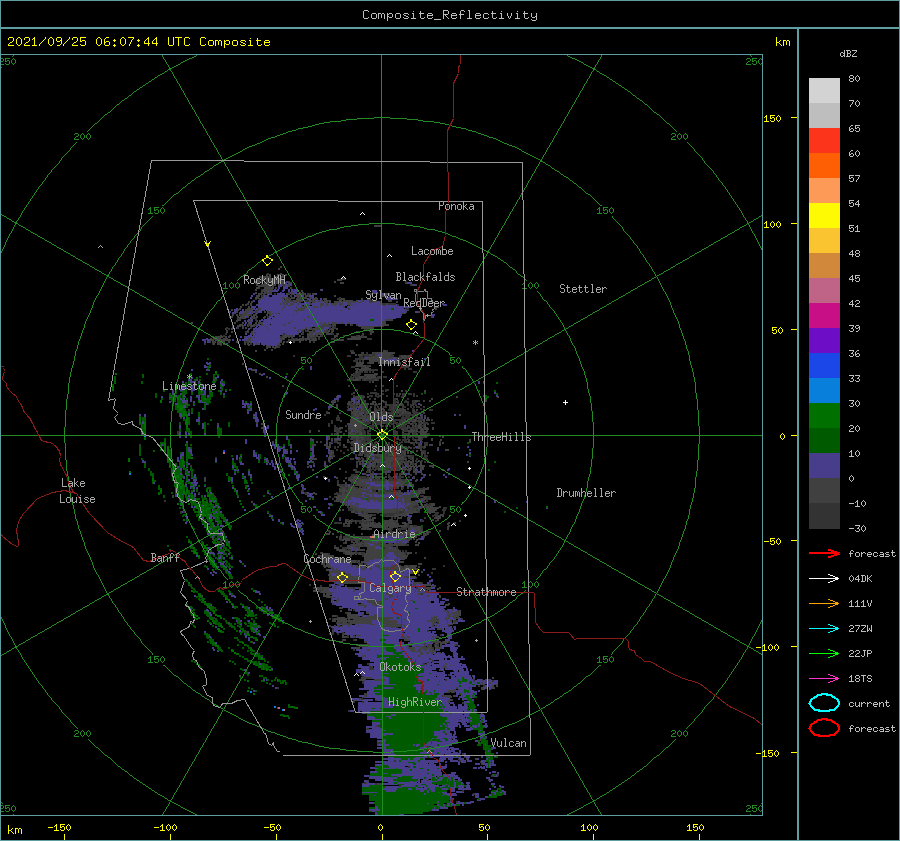This screenshot has width=900, height=841.
Task: Click the ThreeHills city label
Action: point(502,437)
